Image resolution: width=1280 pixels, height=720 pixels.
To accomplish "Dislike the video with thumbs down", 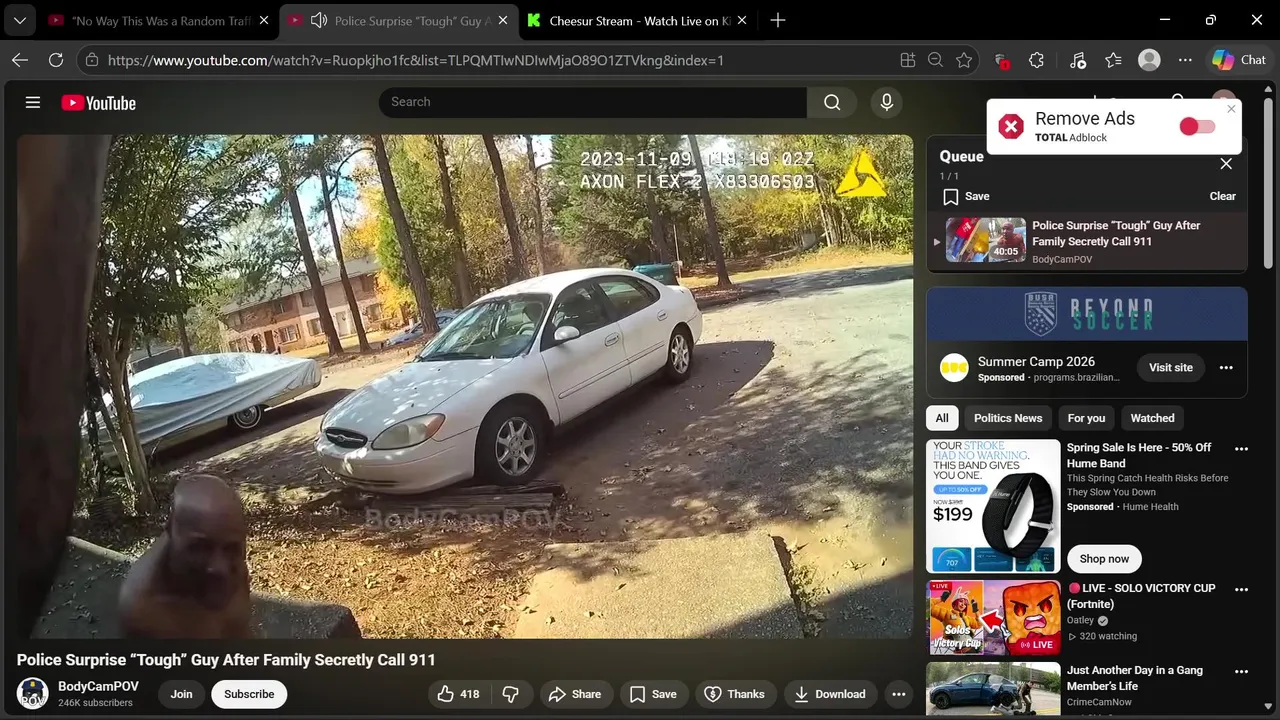I will (x=510, y=694).
